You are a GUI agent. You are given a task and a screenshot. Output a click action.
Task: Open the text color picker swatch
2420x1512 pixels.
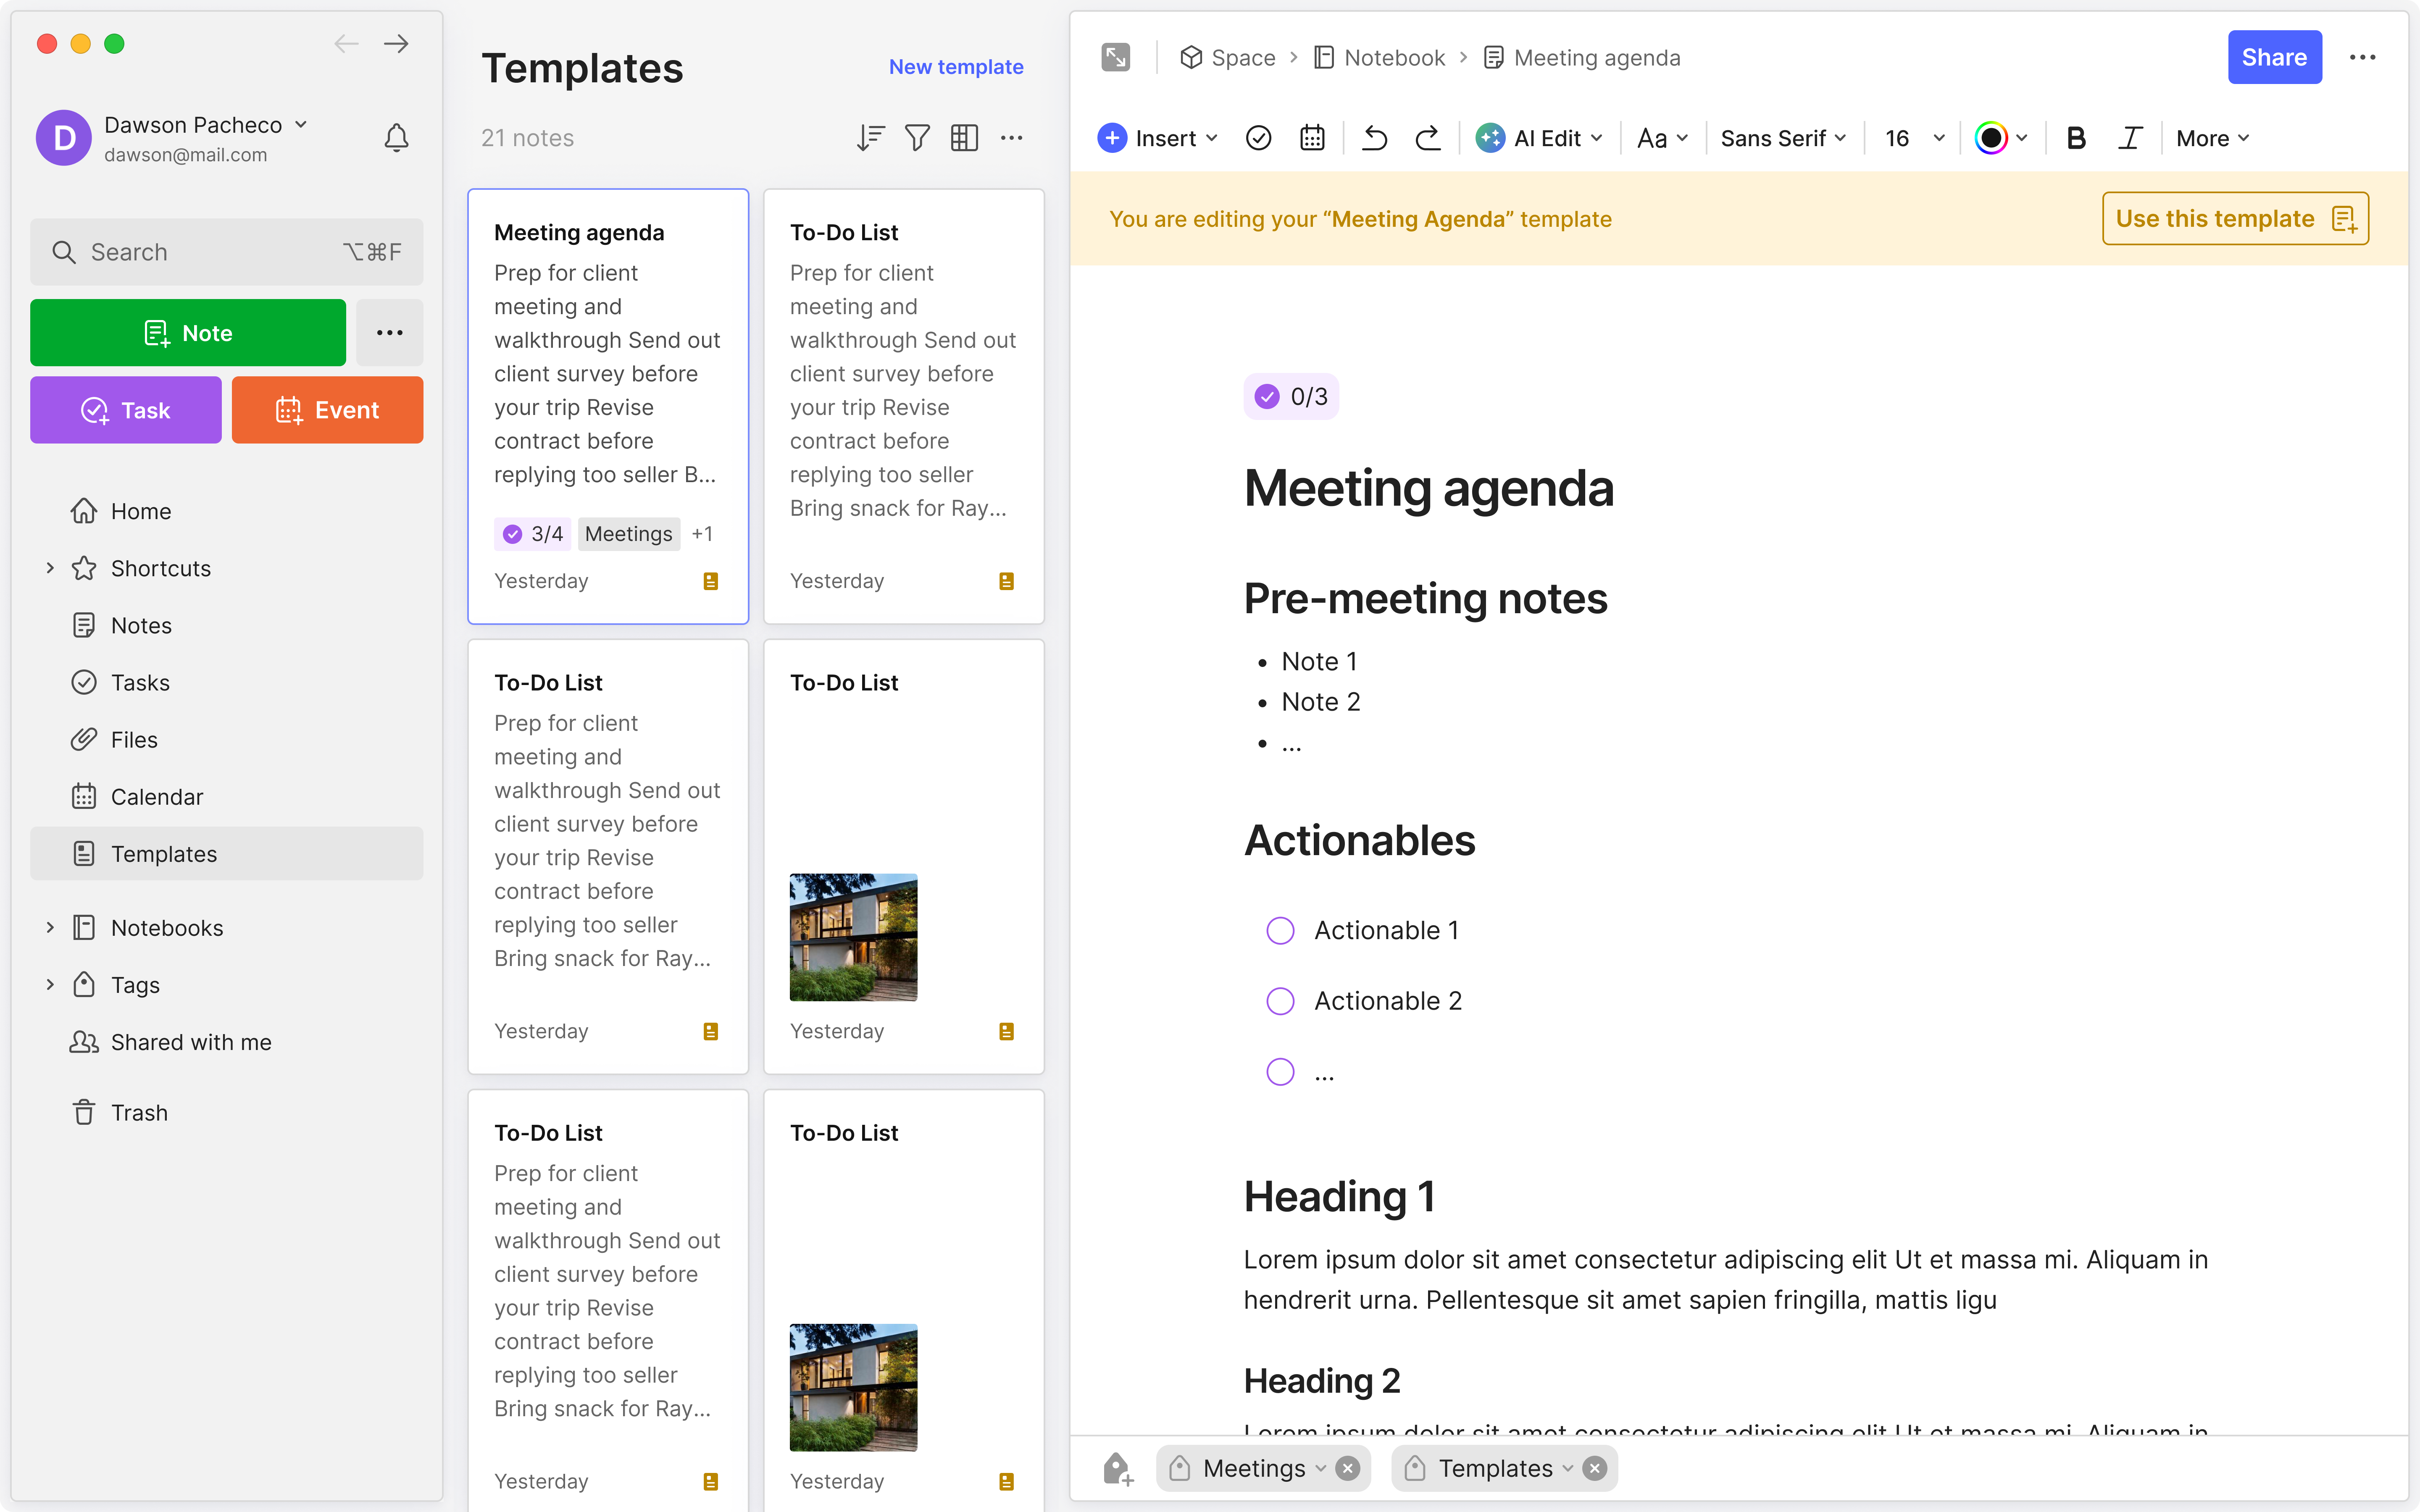coord(1991,138)
